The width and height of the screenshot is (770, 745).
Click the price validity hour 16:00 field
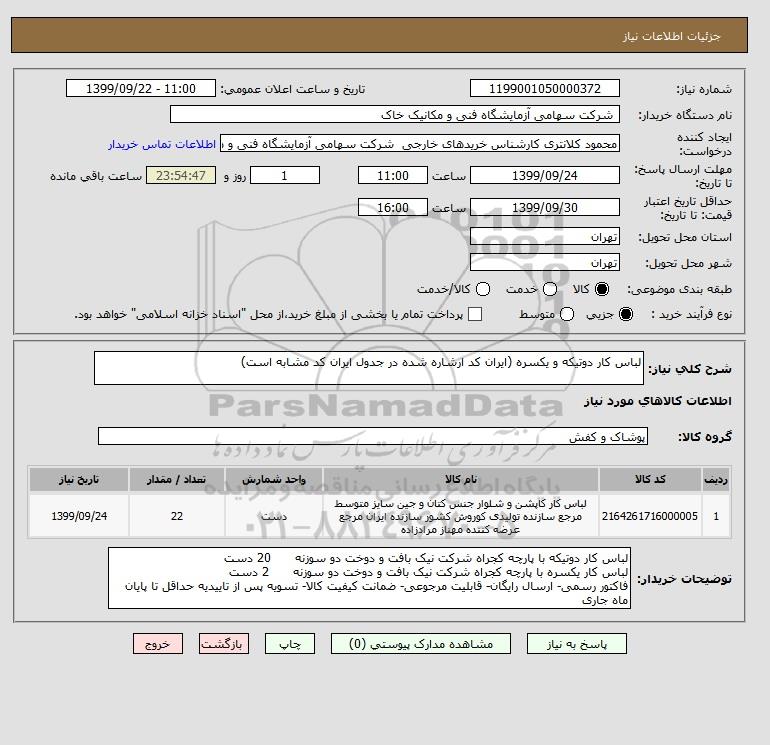393,207
